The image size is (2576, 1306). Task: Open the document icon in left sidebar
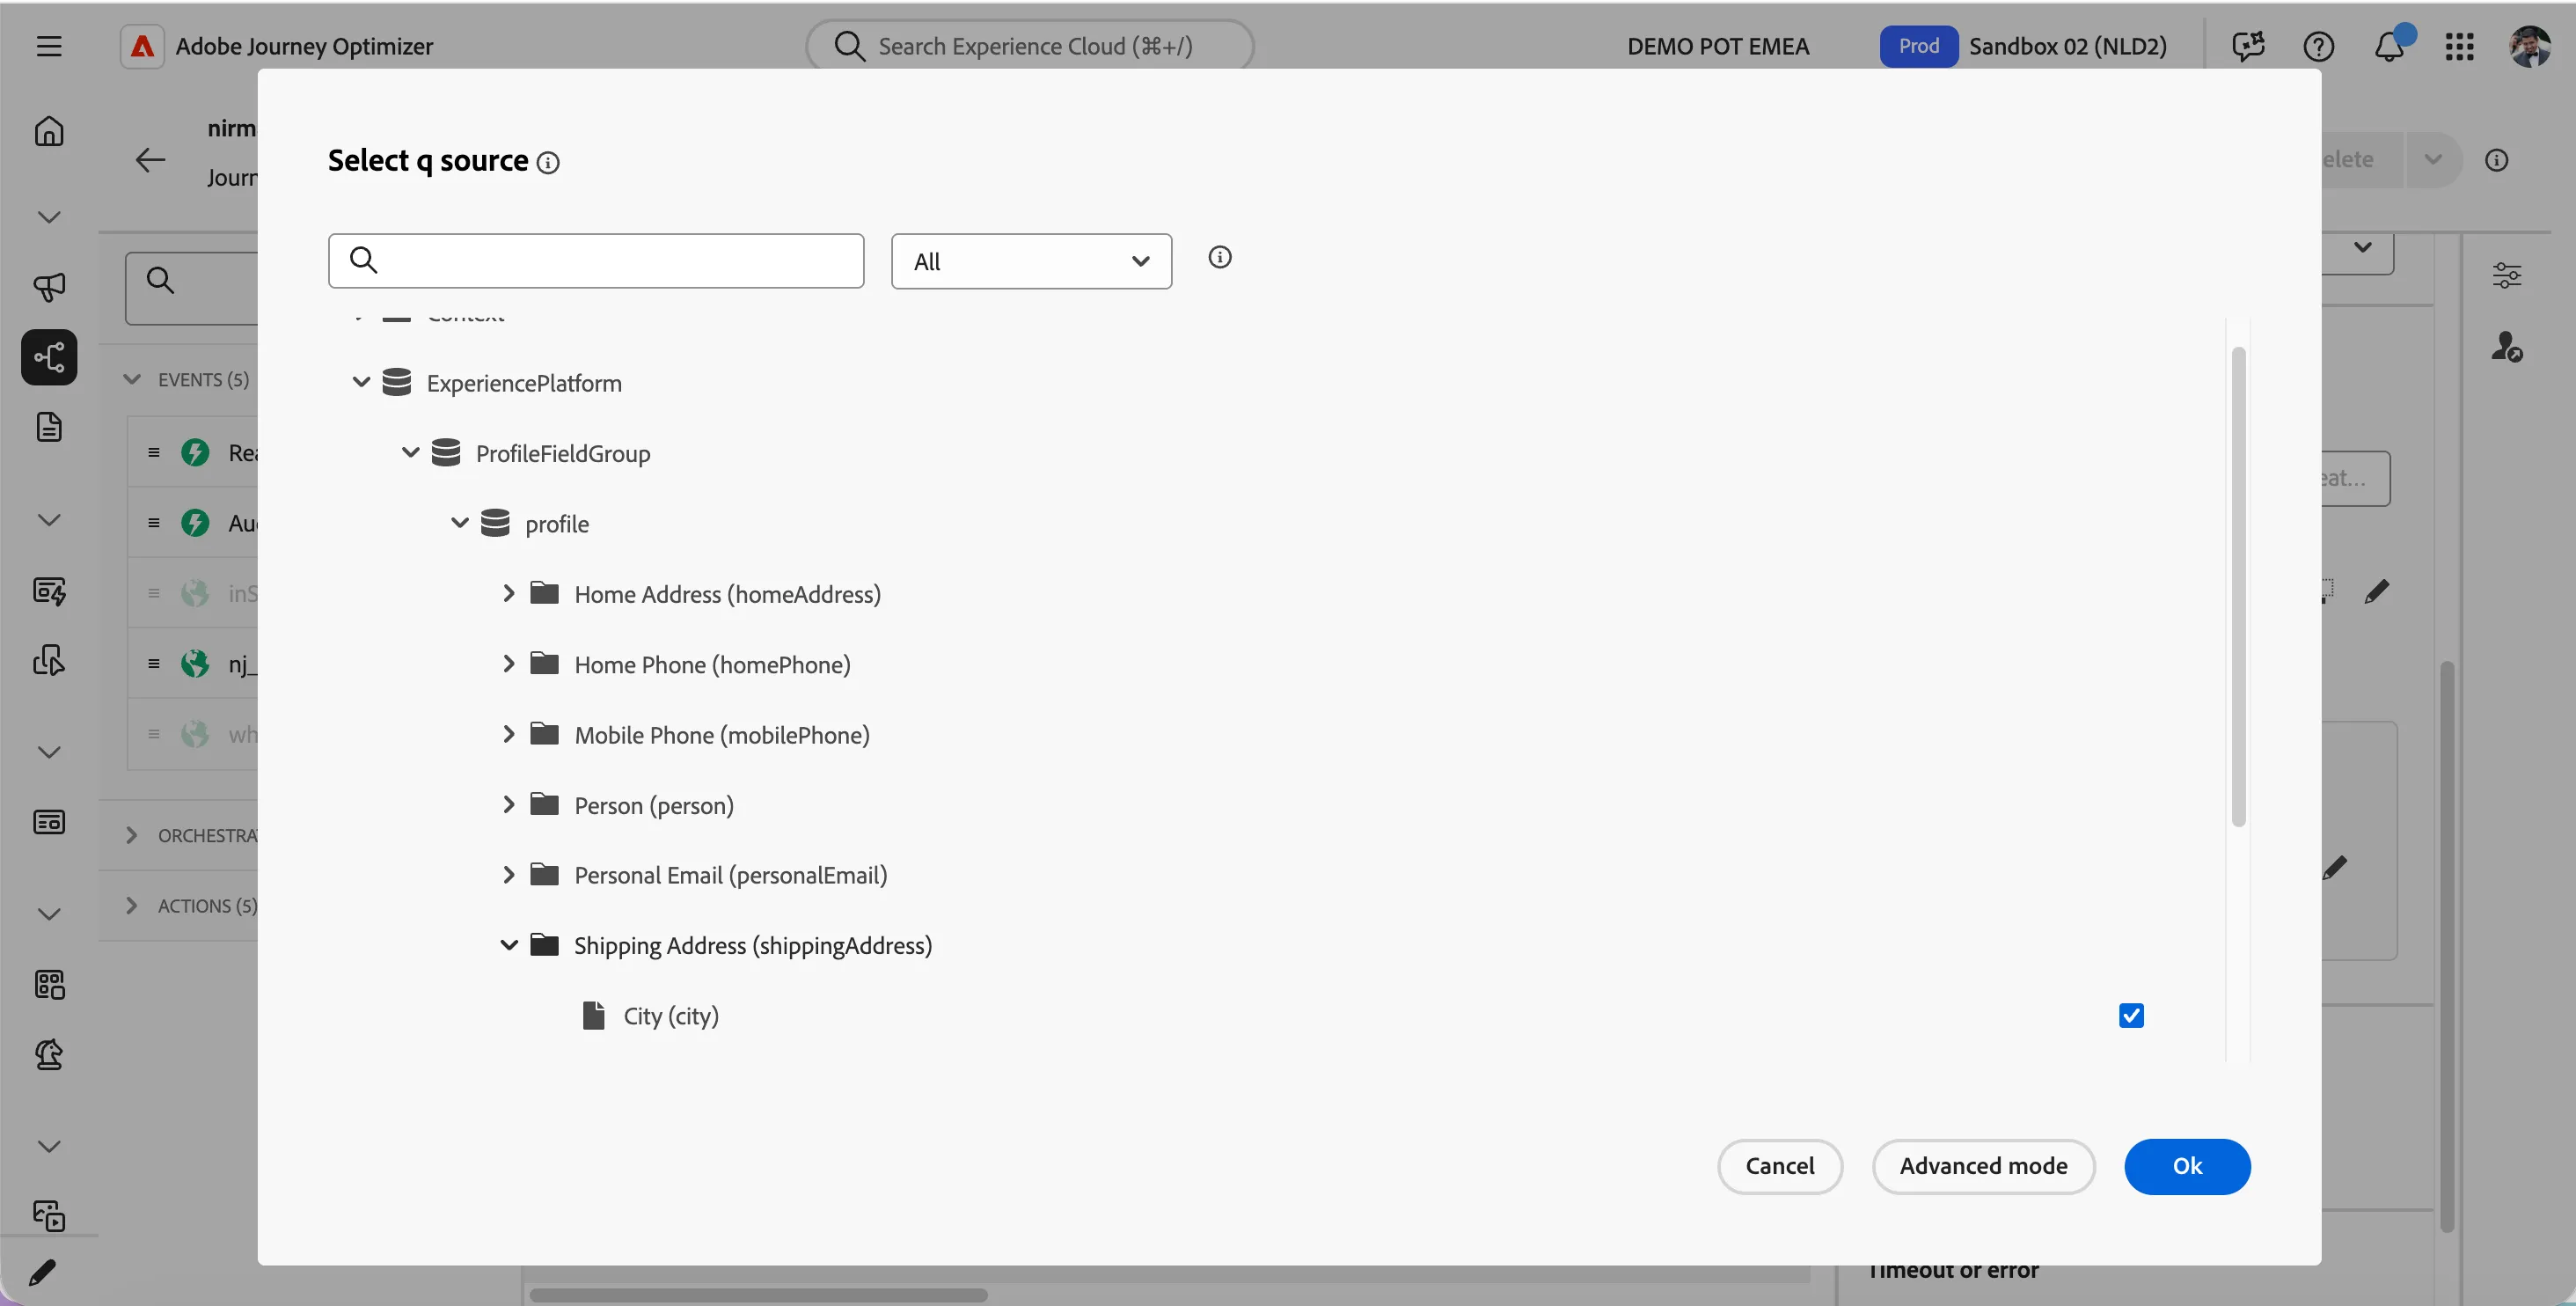(49, 427)
